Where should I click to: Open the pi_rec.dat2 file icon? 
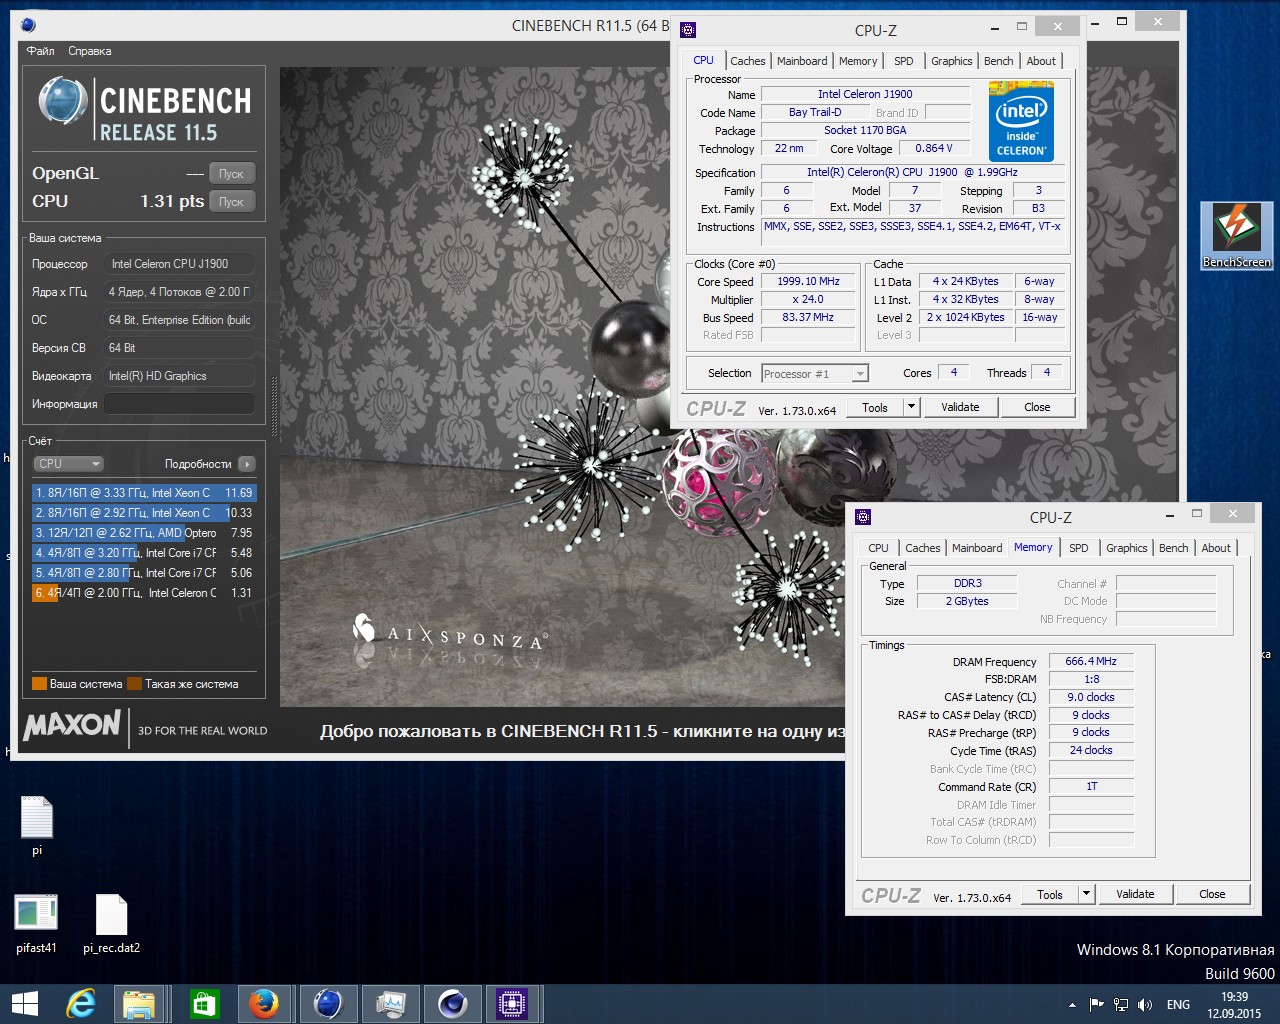click(111, 923)
